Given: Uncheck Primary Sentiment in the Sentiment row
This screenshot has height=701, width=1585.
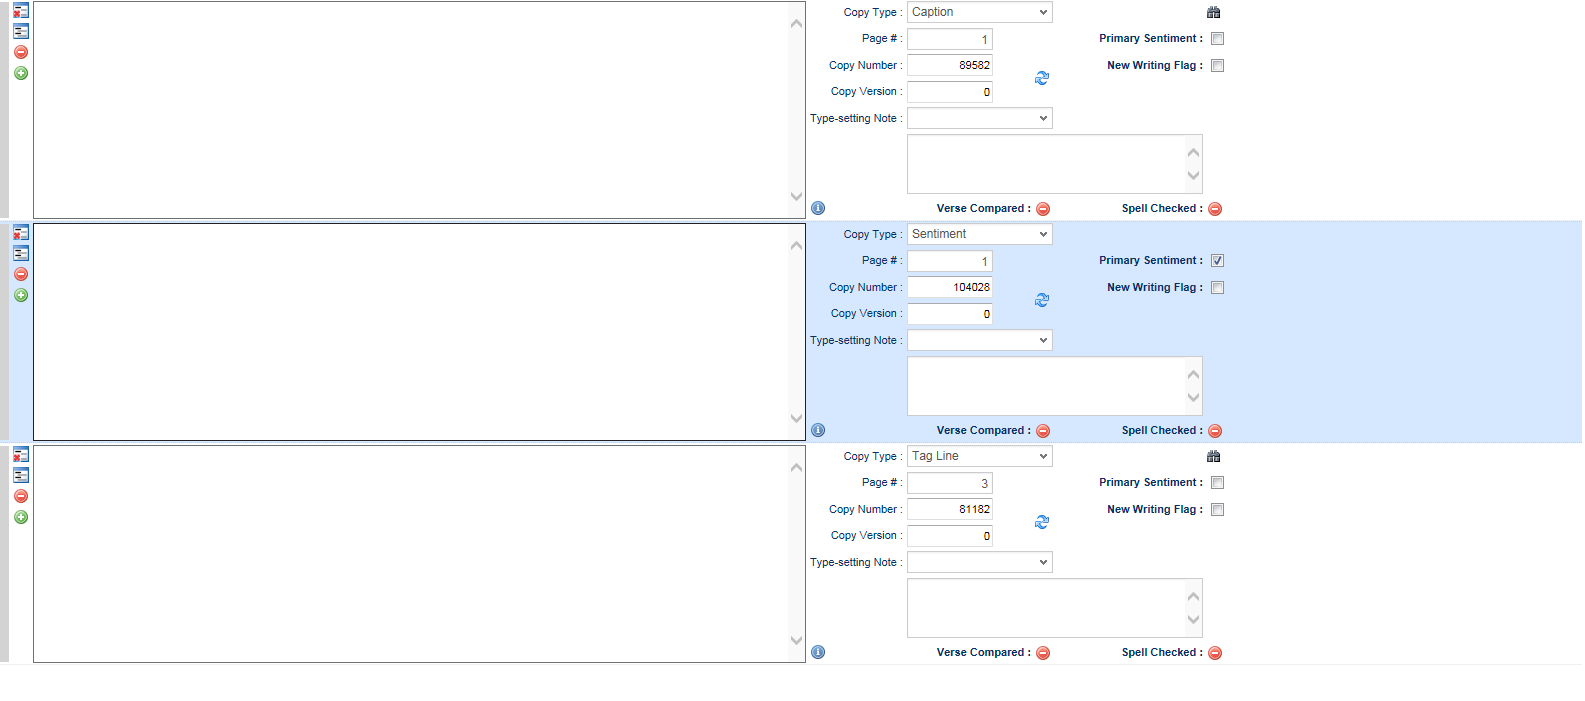Looking at the screenshot, I should pyautogui.click(x=1217, y=261).
